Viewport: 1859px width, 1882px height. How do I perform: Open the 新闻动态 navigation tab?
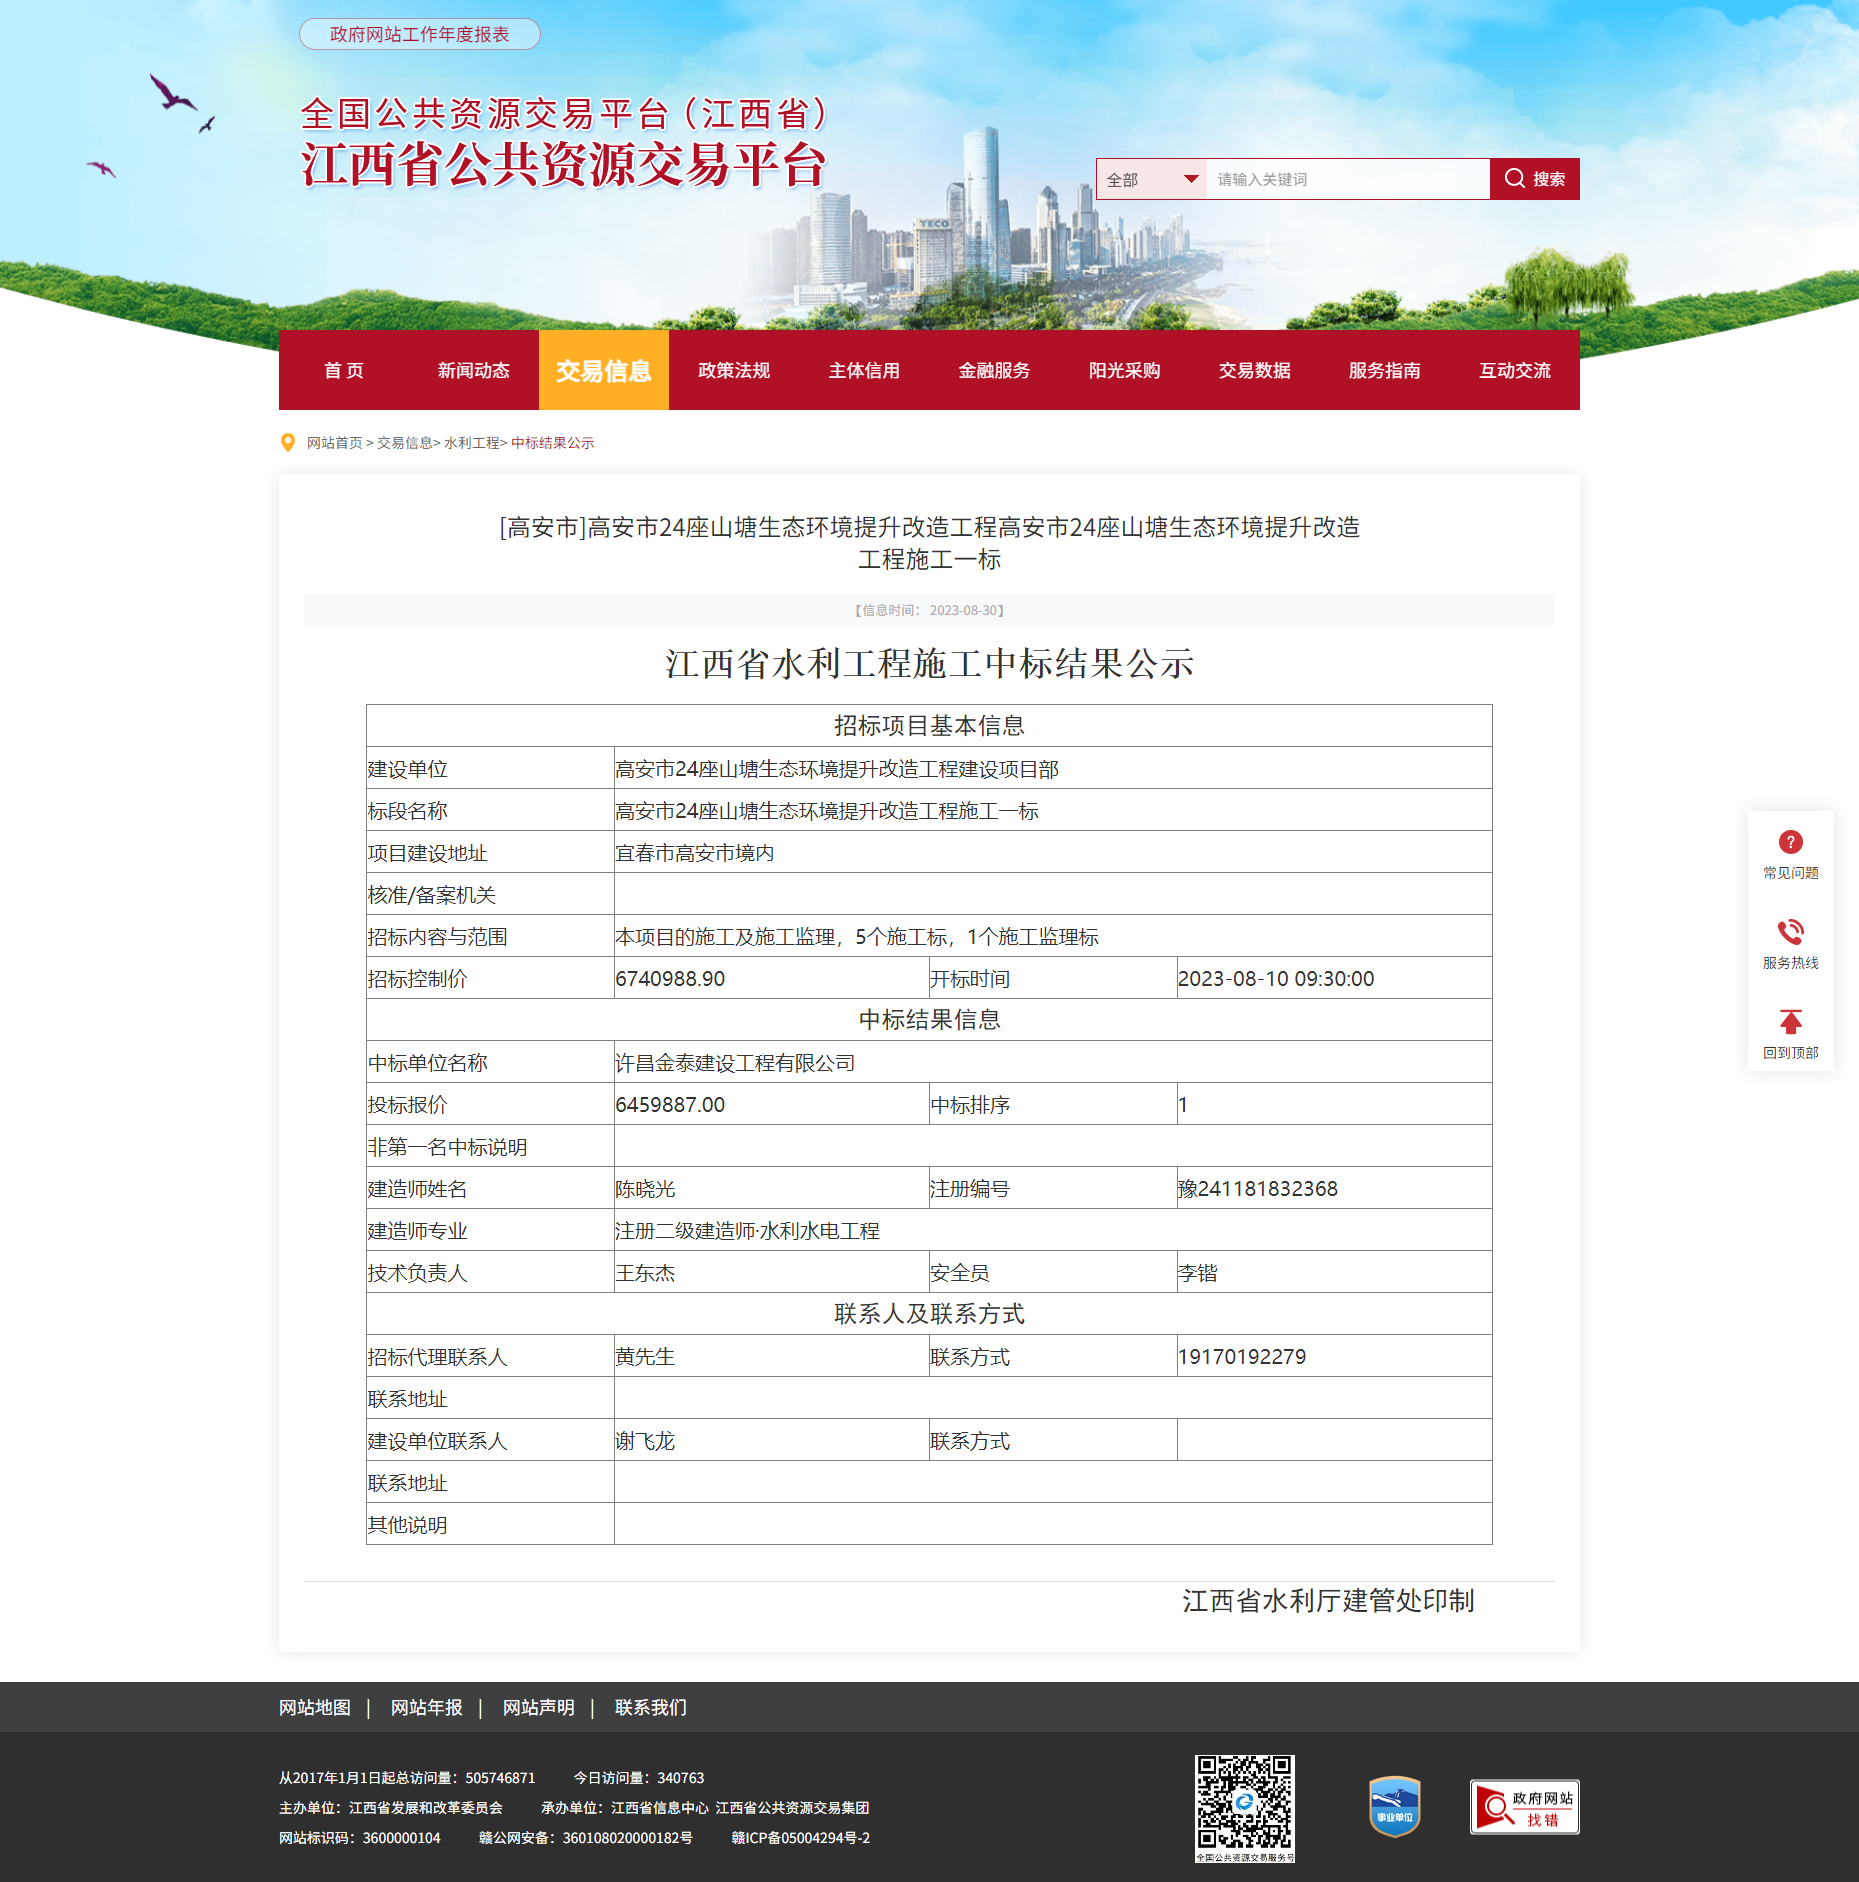tap(474, 370)
